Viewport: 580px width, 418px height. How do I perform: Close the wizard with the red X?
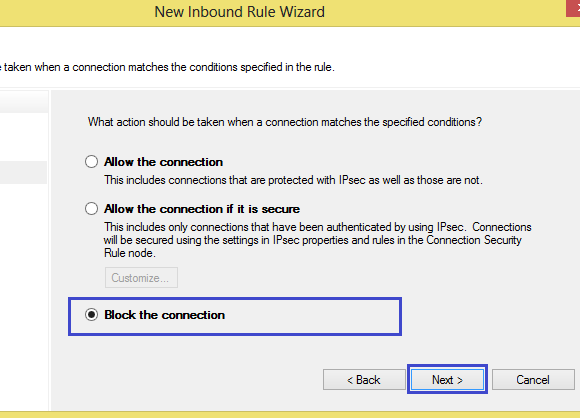tap(573, 8)
